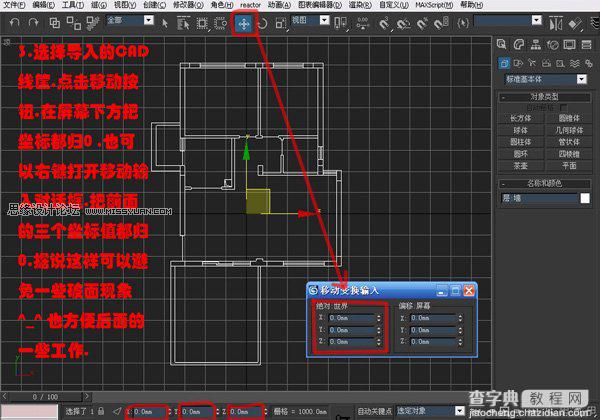The width and height of the screenshot is (600, 420).
Task: Open the named selection sets dropdown
Action: pyautogui.click(x=508, y=20)
